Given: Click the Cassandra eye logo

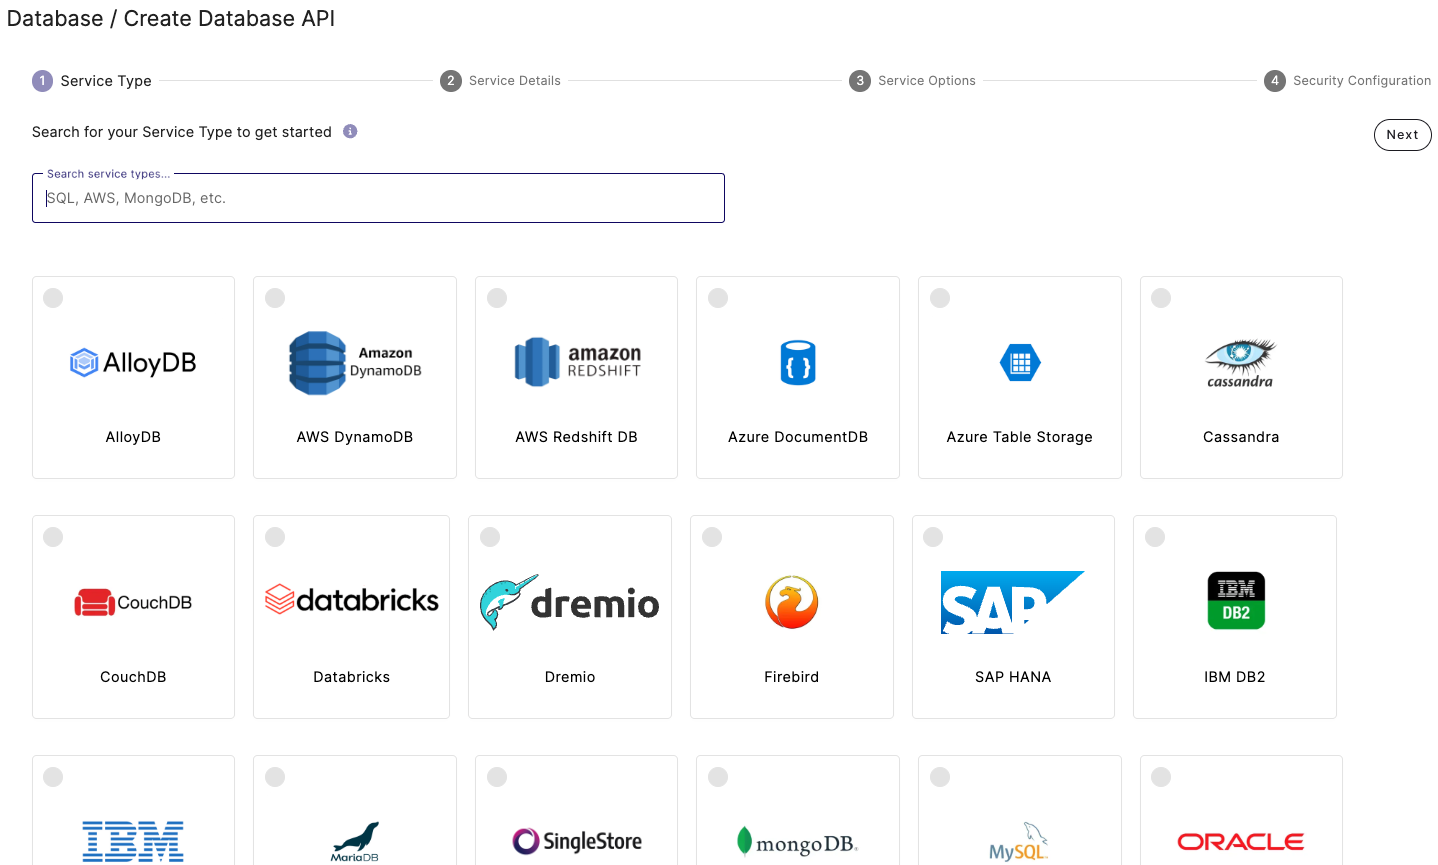Looking at the screenshot, I should click(x=1240, y=362).
